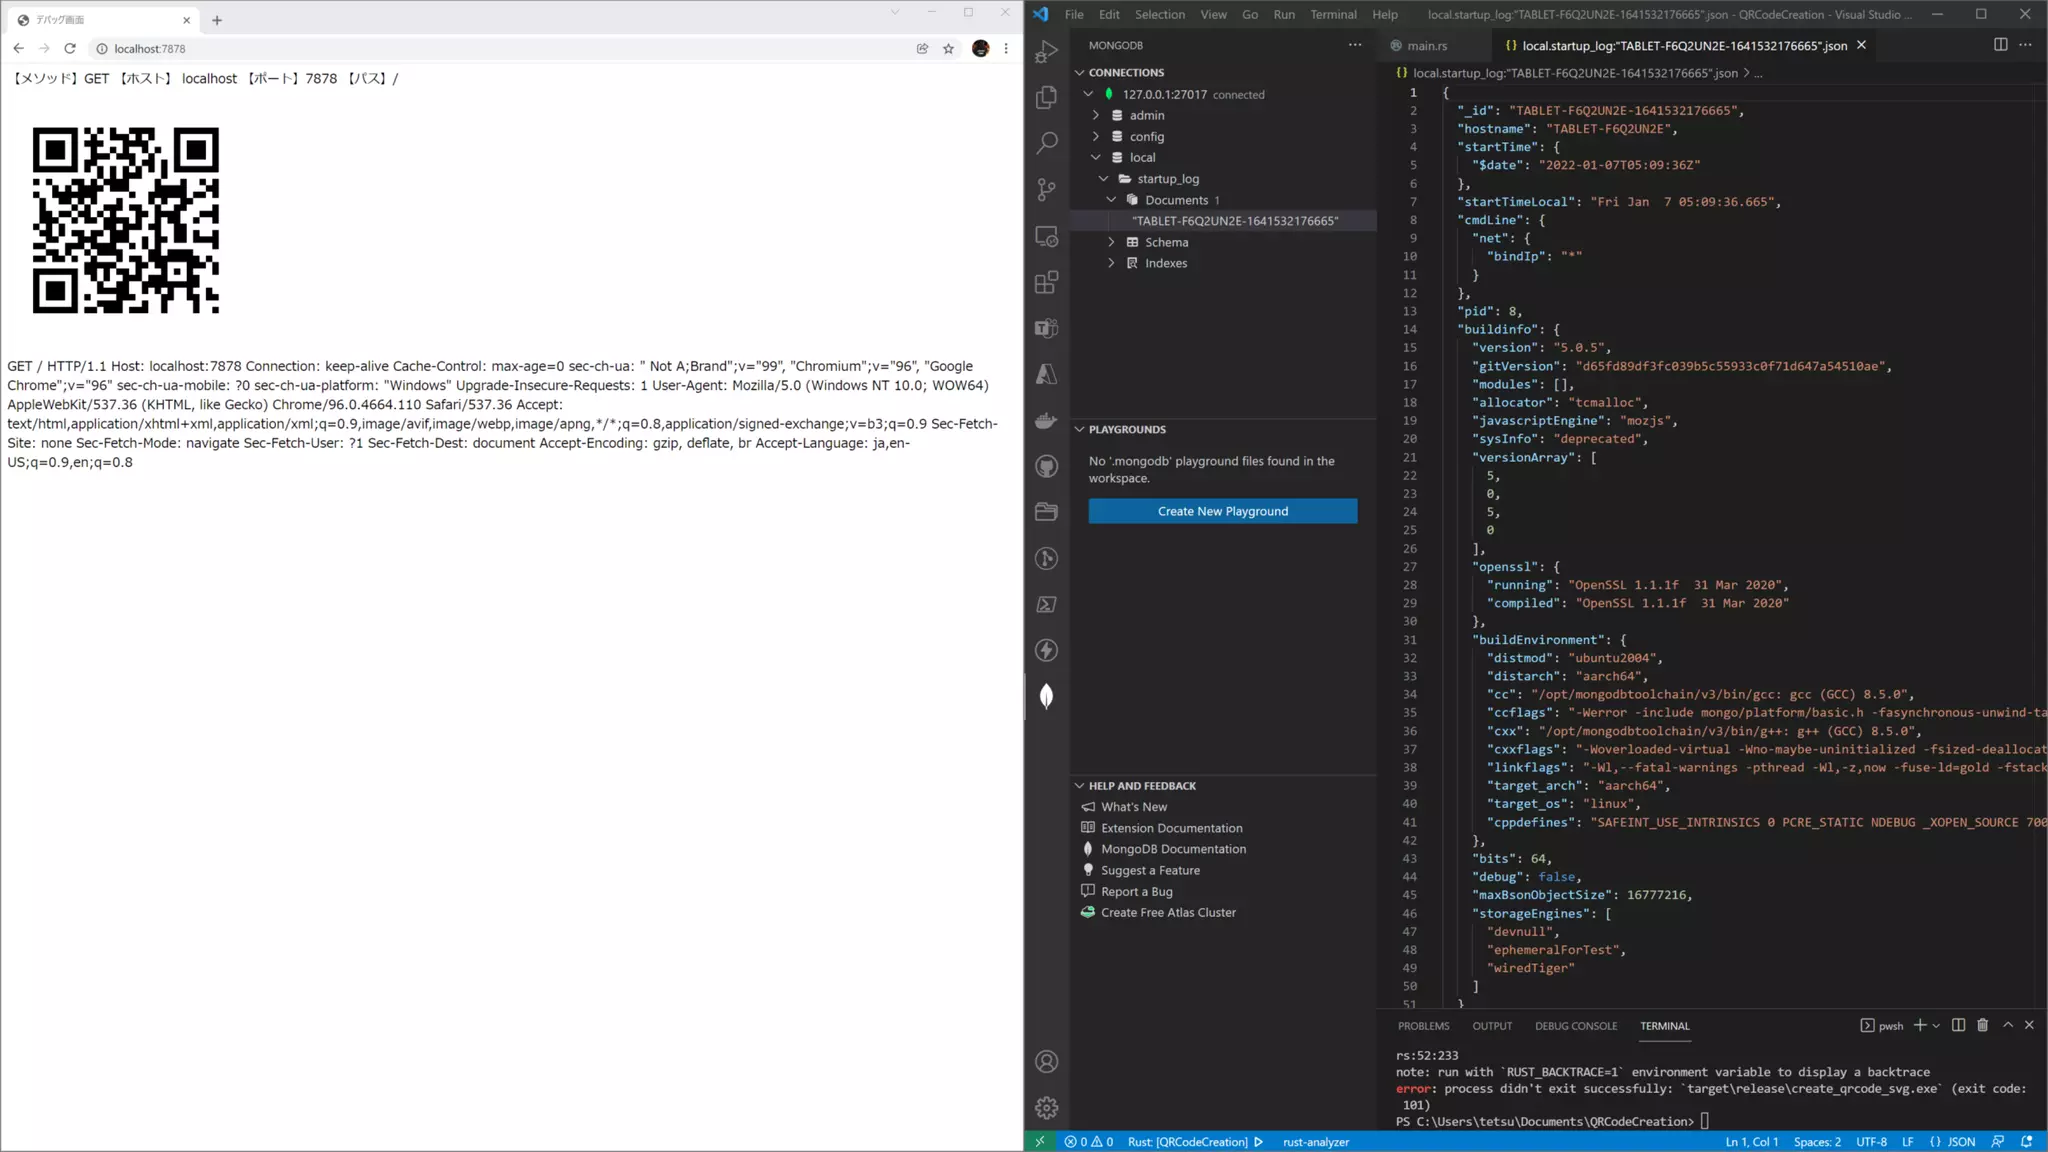The height and width of the screenshot is (1152, 2048).
Task: Collapse the PLAYGROUNDS section
Action: 1080,429
